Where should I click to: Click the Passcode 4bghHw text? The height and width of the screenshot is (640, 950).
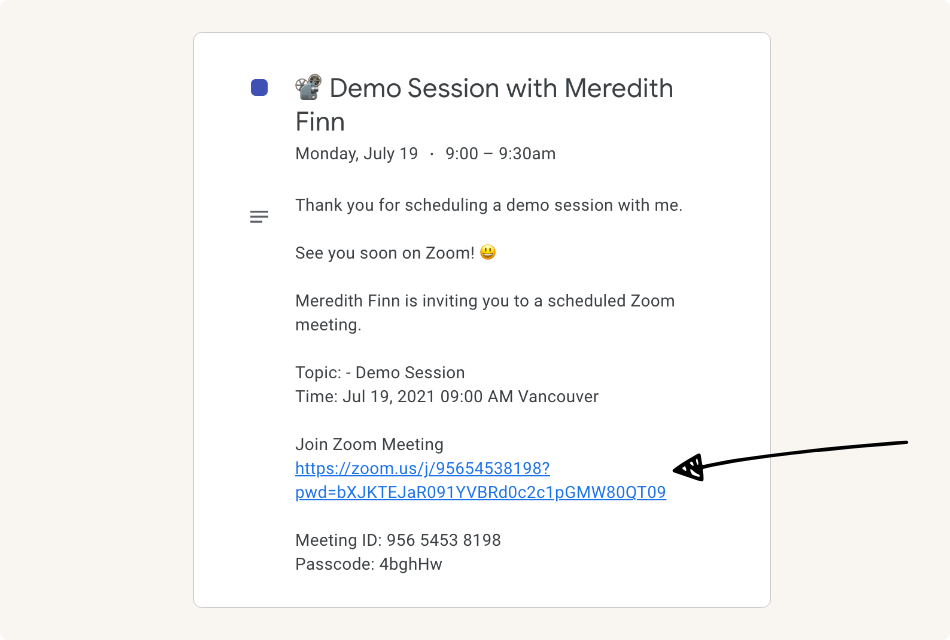click(x=369, y=564)
